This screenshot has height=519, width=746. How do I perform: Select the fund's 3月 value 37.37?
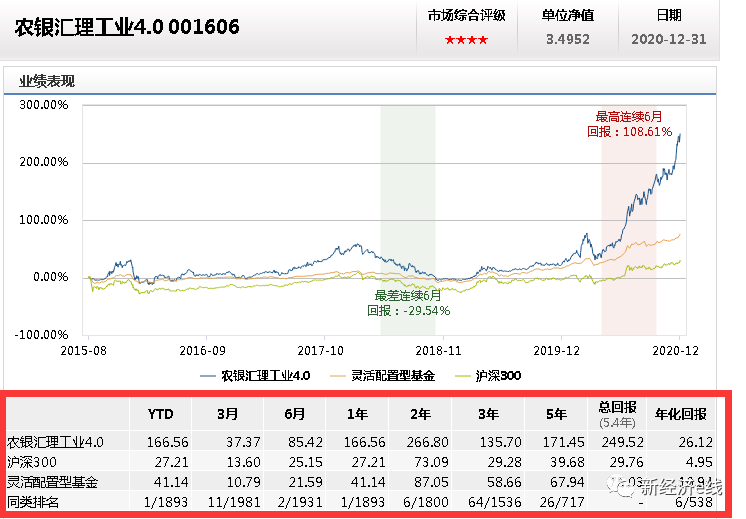(x=243, y=442)
